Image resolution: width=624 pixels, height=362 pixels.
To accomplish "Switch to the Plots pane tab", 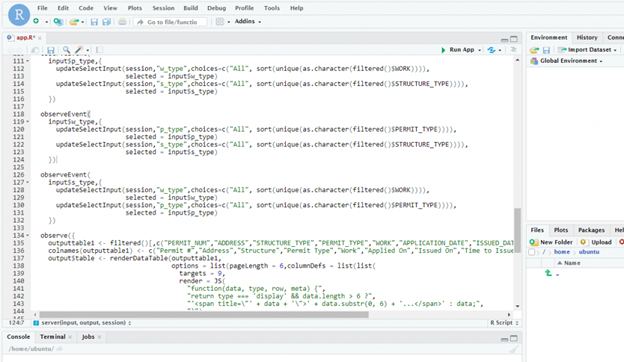I will [x=561, y=230].
